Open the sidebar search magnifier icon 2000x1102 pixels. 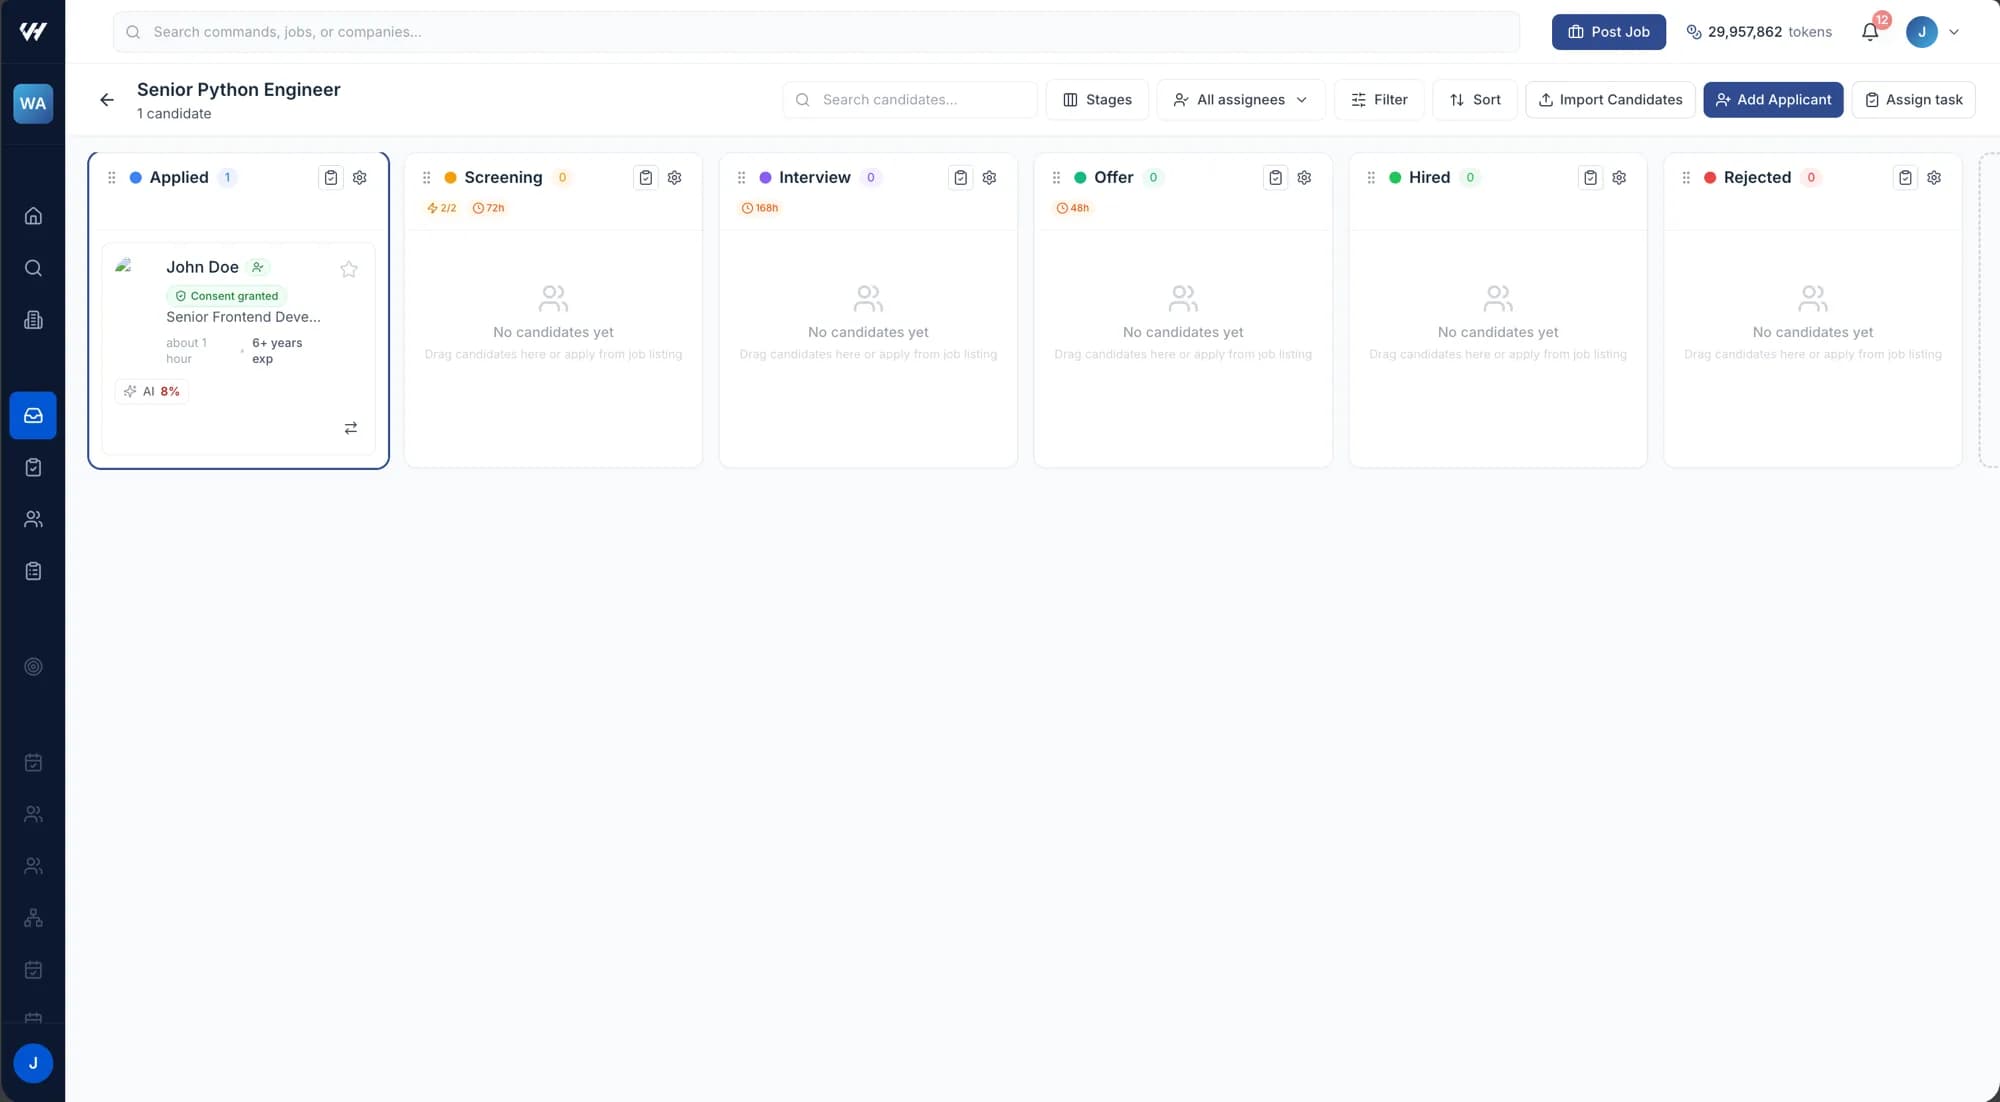tap(33, 268)
